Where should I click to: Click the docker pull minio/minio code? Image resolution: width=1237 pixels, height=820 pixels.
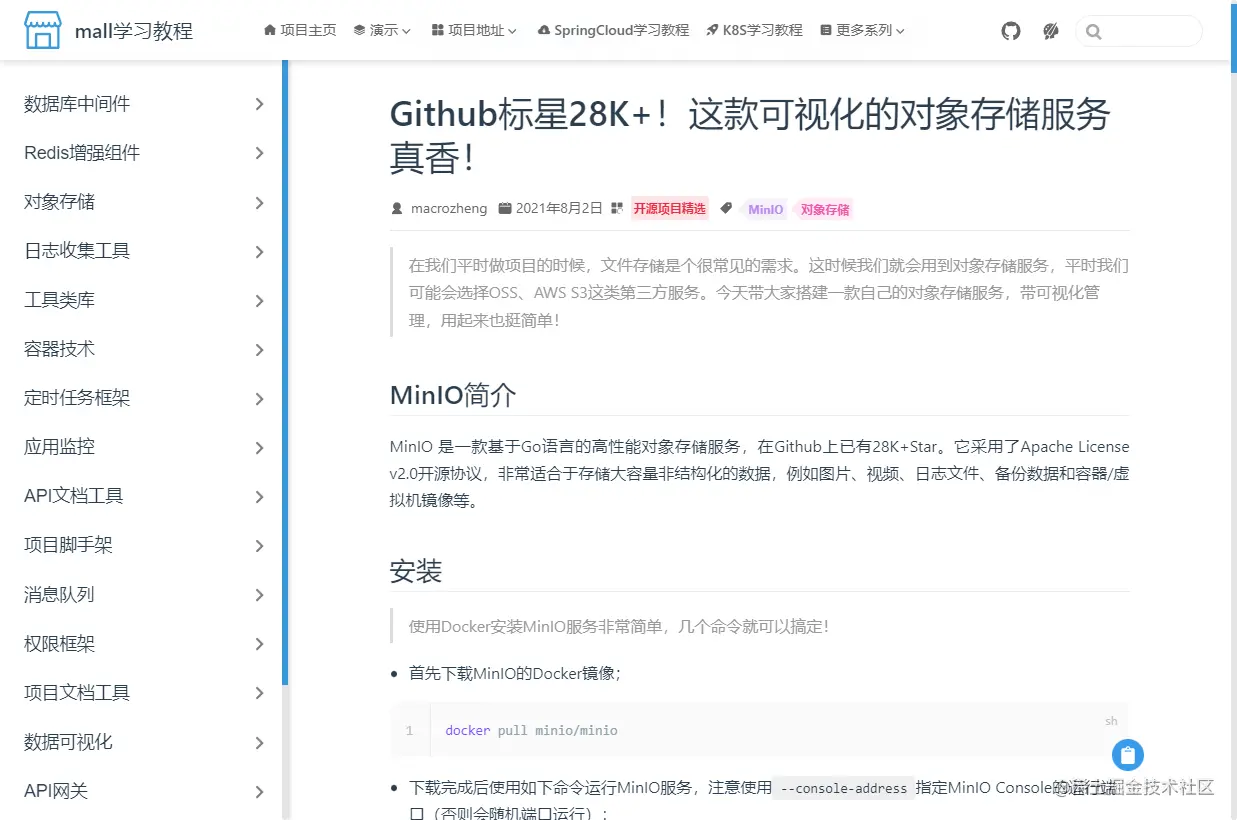531,730
